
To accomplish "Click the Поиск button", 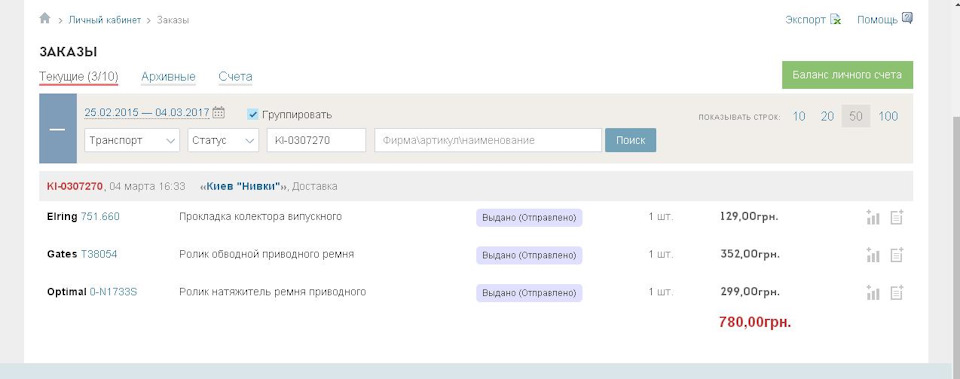I will tap(631, 140).
